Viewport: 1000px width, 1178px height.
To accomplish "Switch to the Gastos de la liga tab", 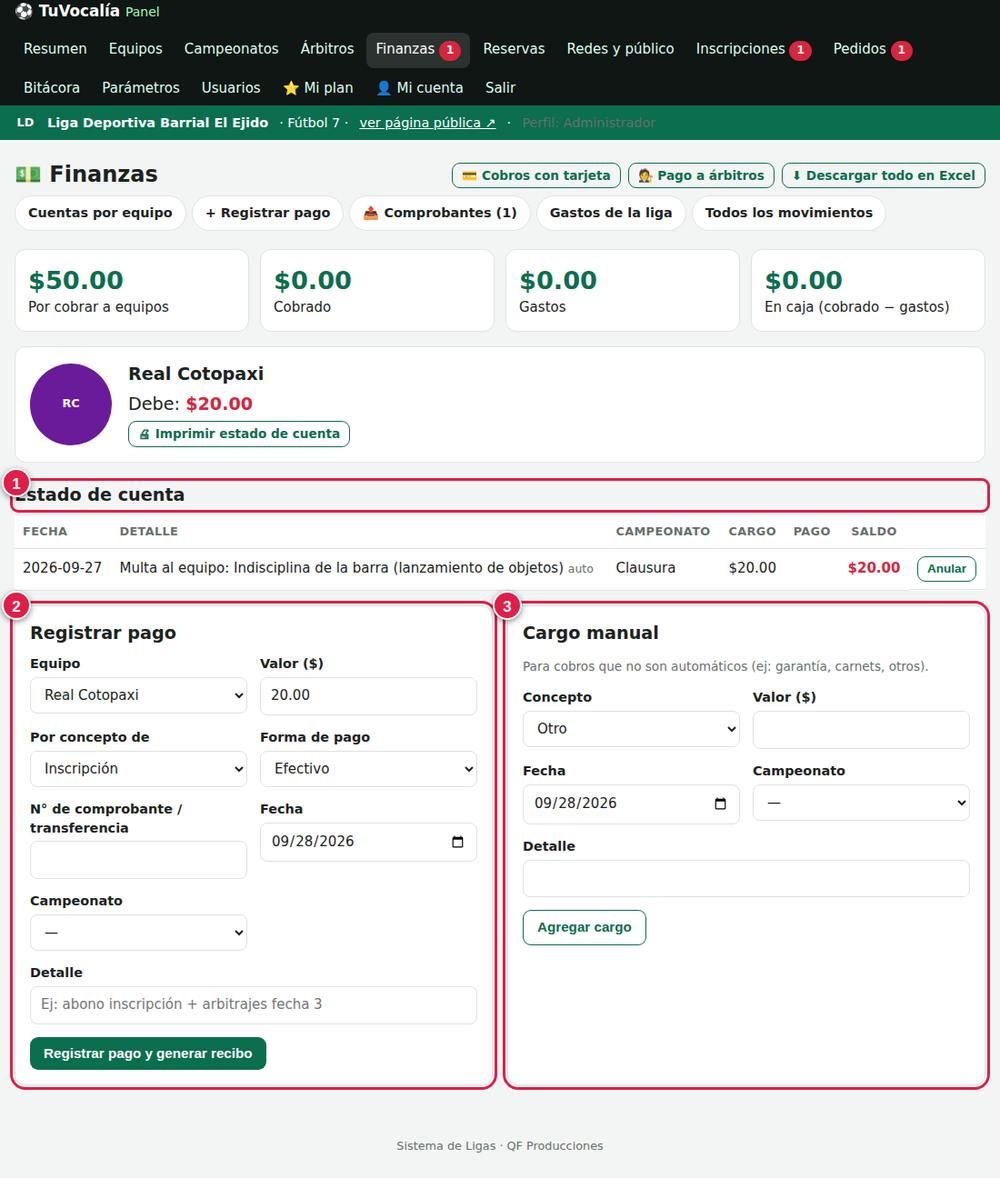I will (x=611, y=213).
